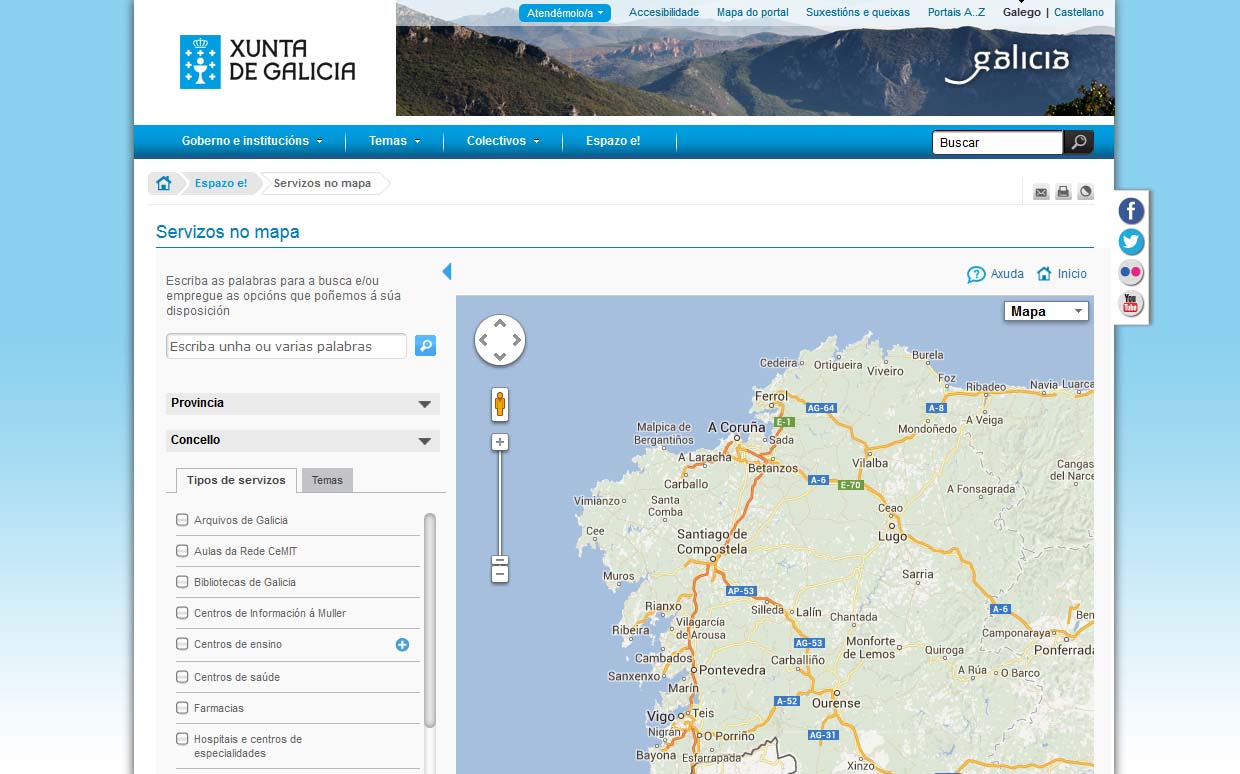Click the Inicio link above map
The width and height of the screenshot is (1240, 774).
(1062, 274)
